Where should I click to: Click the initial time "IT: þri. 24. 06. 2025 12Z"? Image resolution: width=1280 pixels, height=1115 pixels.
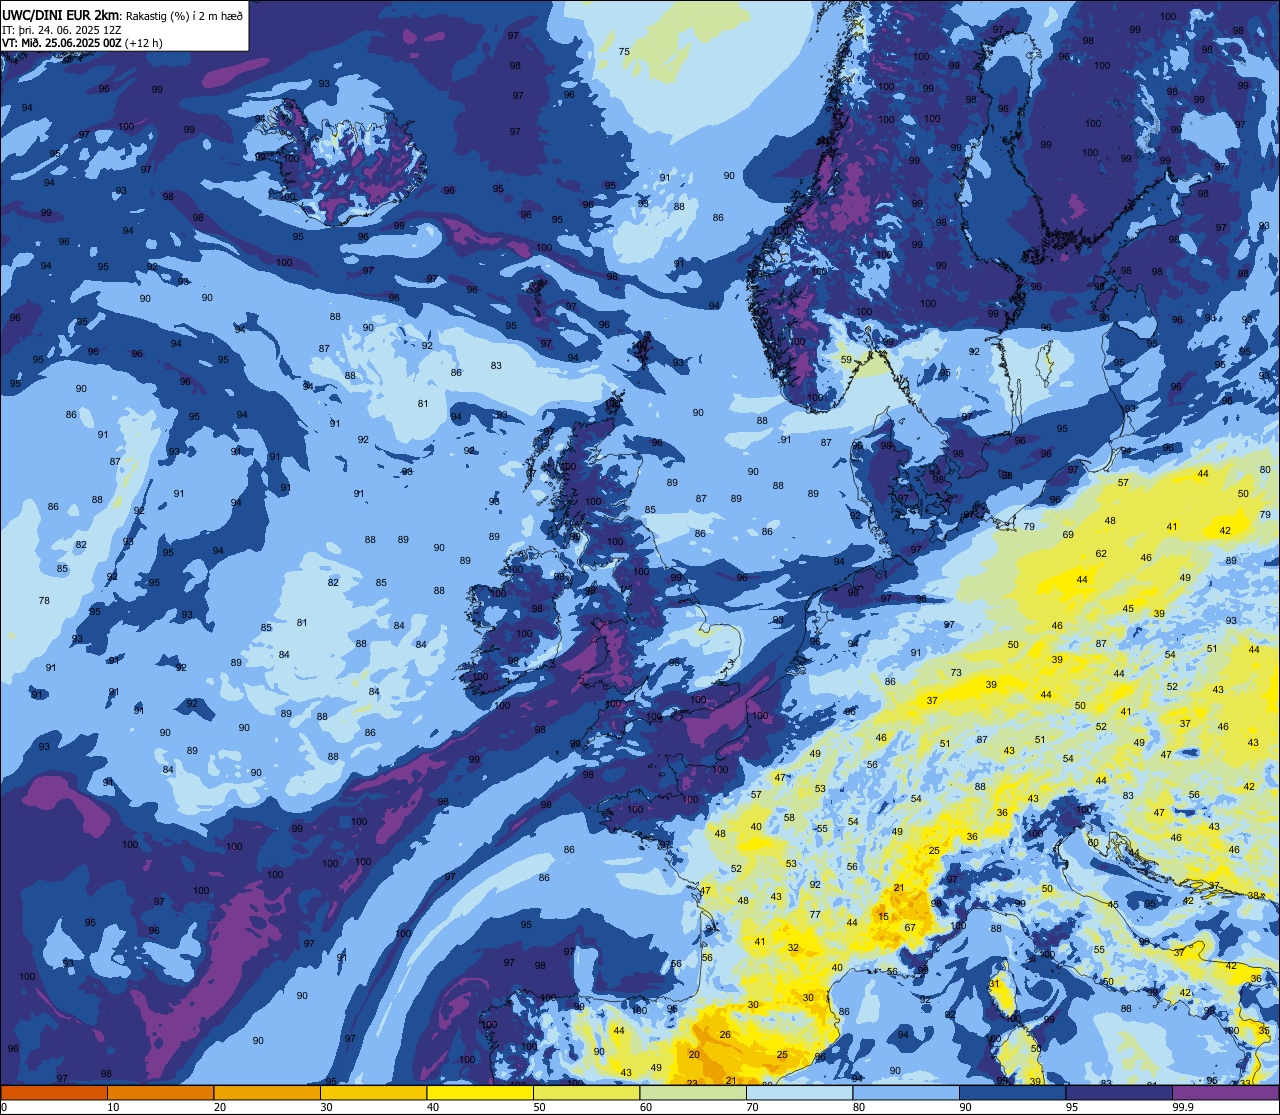click(x=62, y=29)
